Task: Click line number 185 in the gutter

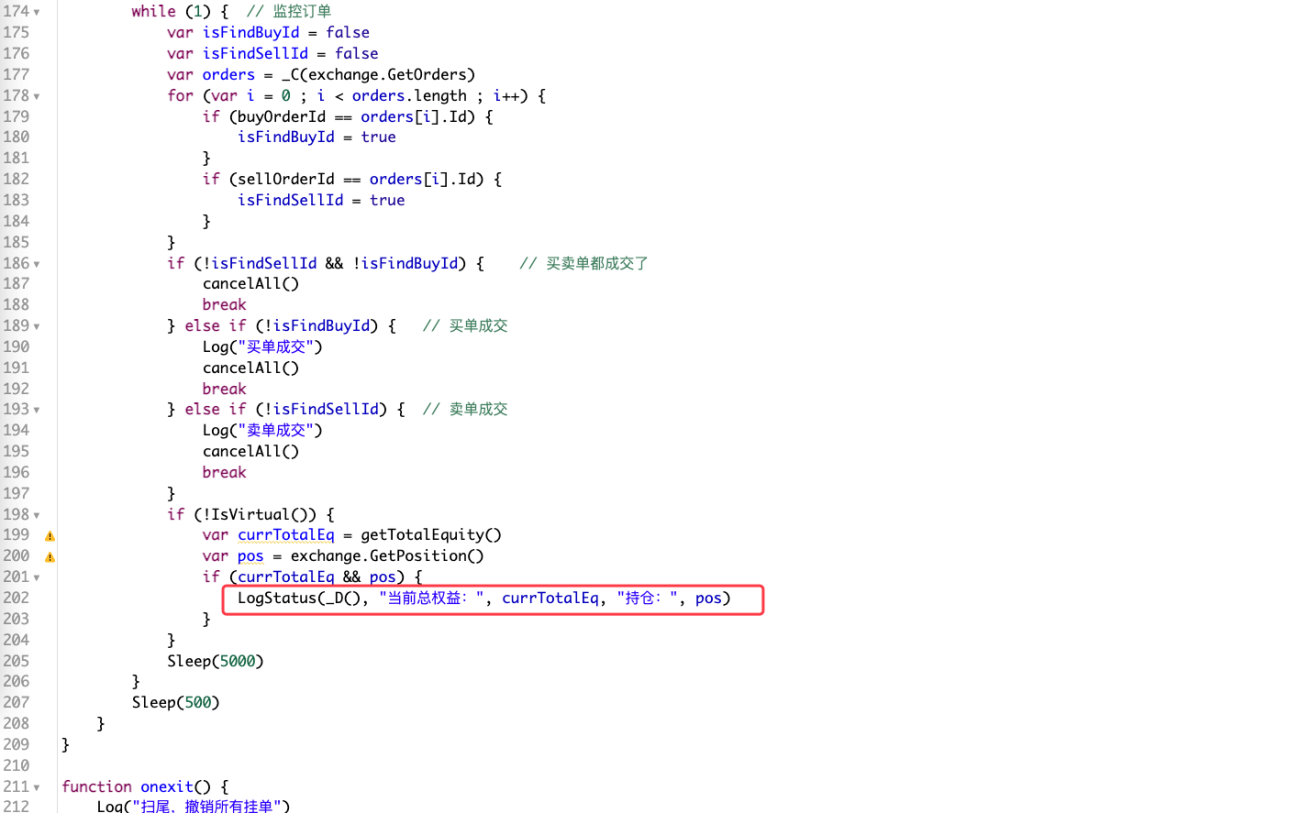Action: (x=16, y=242)
